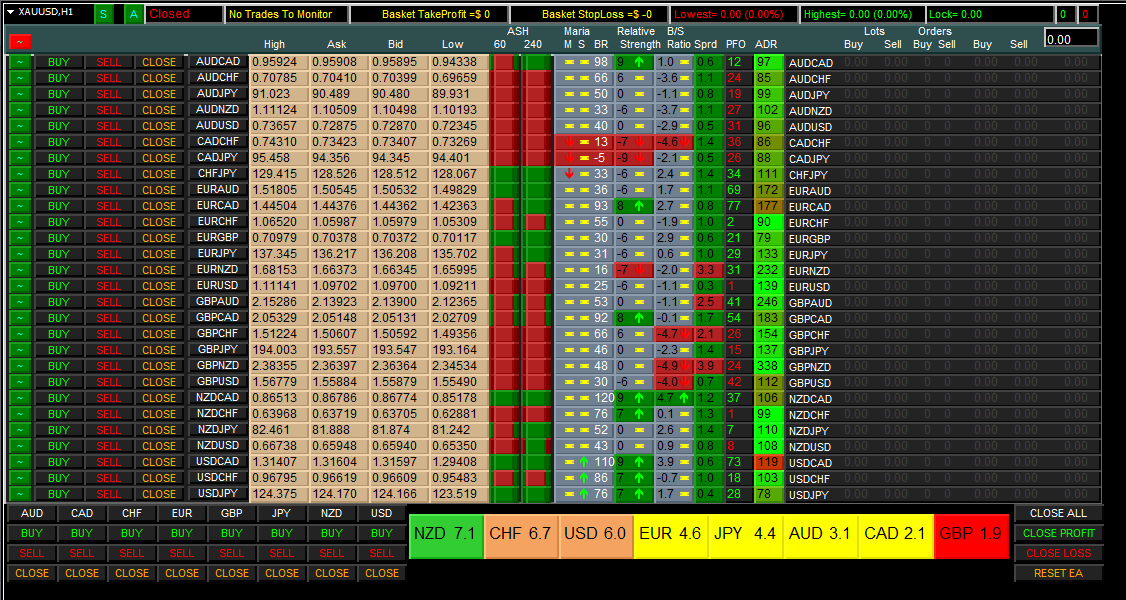Click the Basket TakeProfit display
This screenshot has height=600, width=1126.
click(429, 14)
